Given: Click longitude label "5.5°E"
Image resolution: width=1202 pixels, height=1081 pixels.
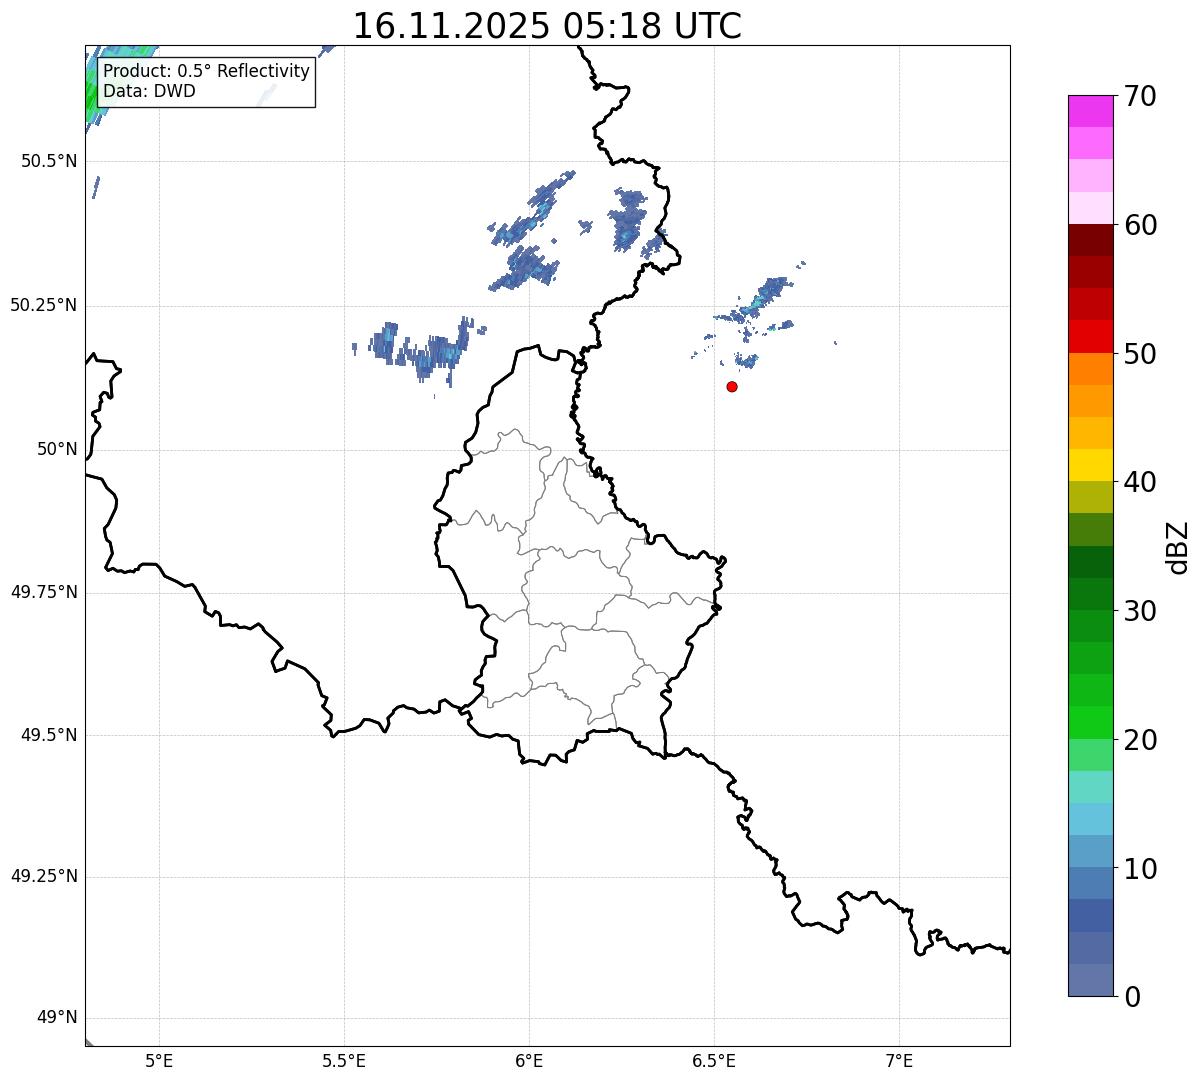Looking at the screenshot, I should pos(344,1060).
